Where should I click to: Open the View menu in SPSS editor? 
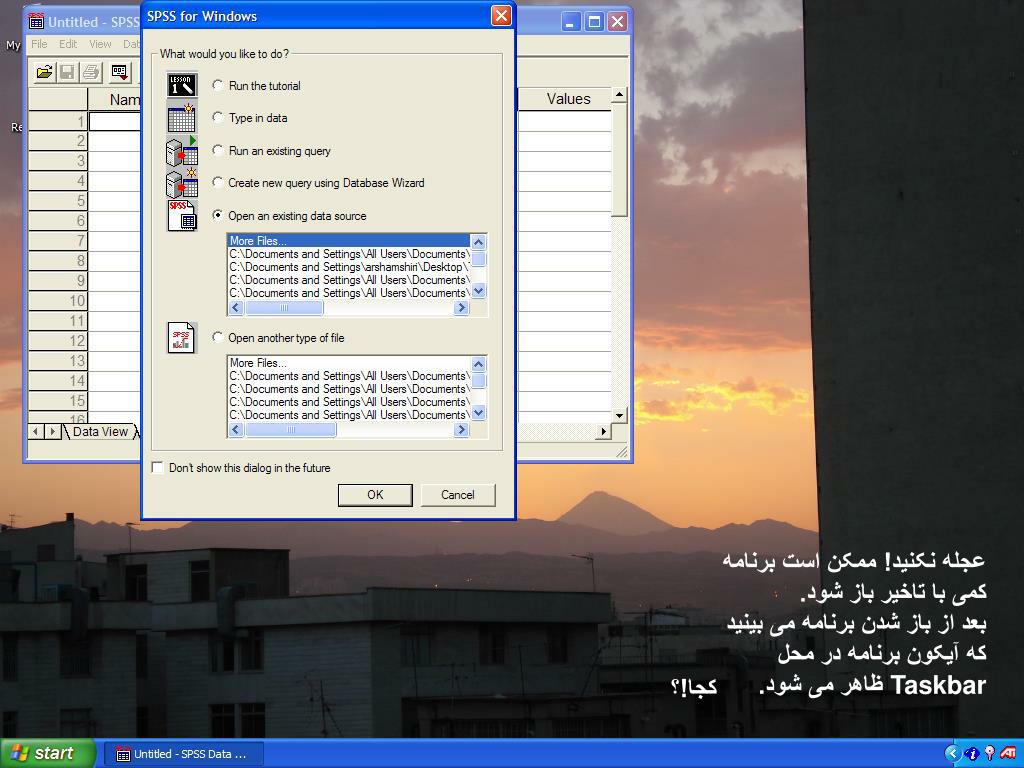(x=100, y=44)
